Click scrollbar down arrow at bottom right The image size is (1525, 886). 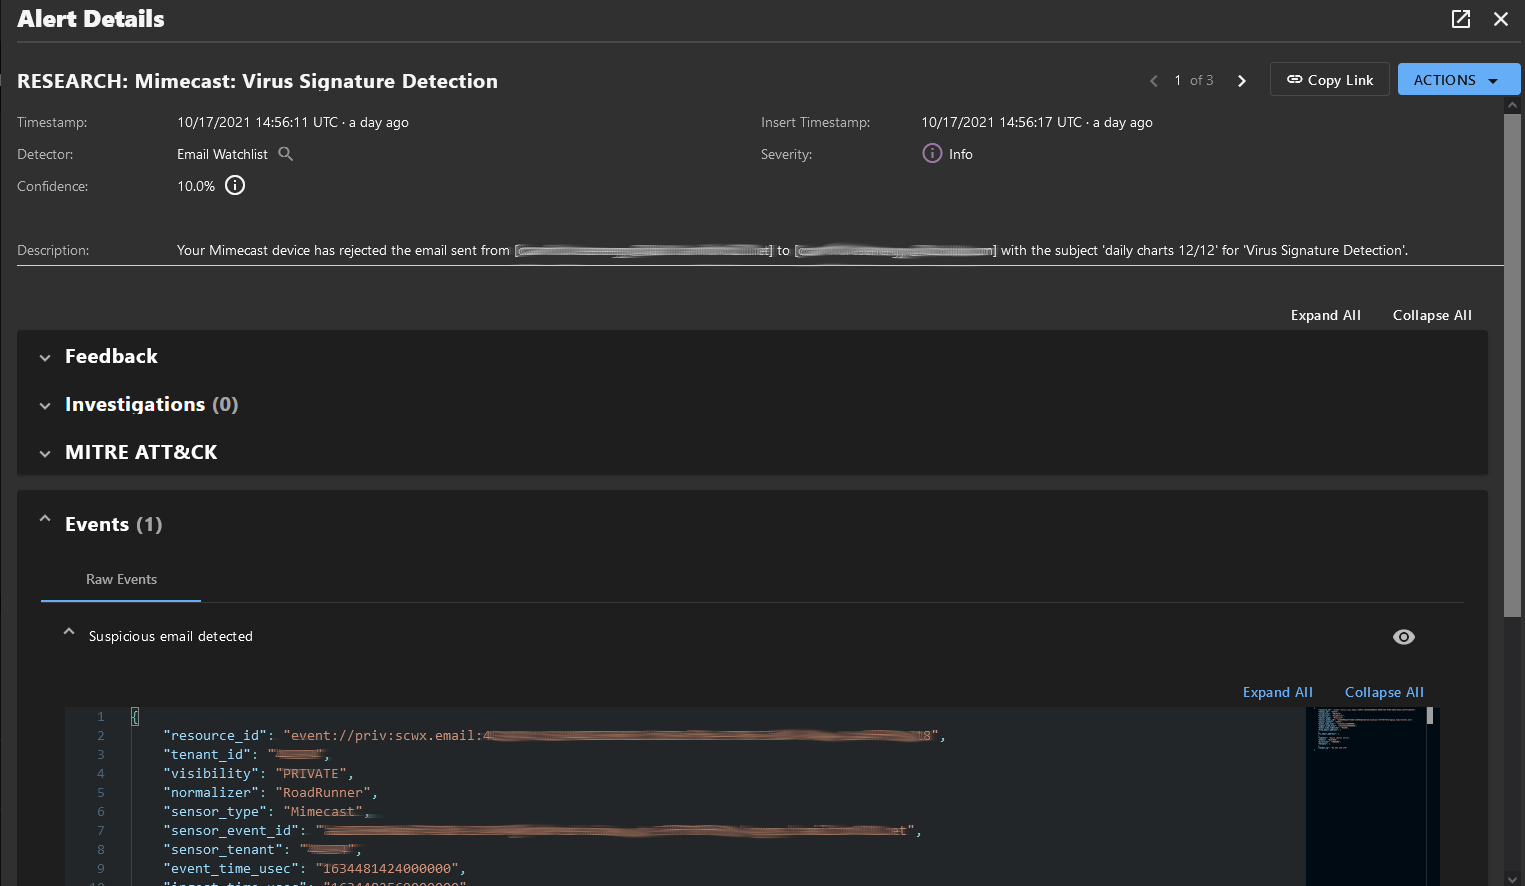pos(1512,879)
